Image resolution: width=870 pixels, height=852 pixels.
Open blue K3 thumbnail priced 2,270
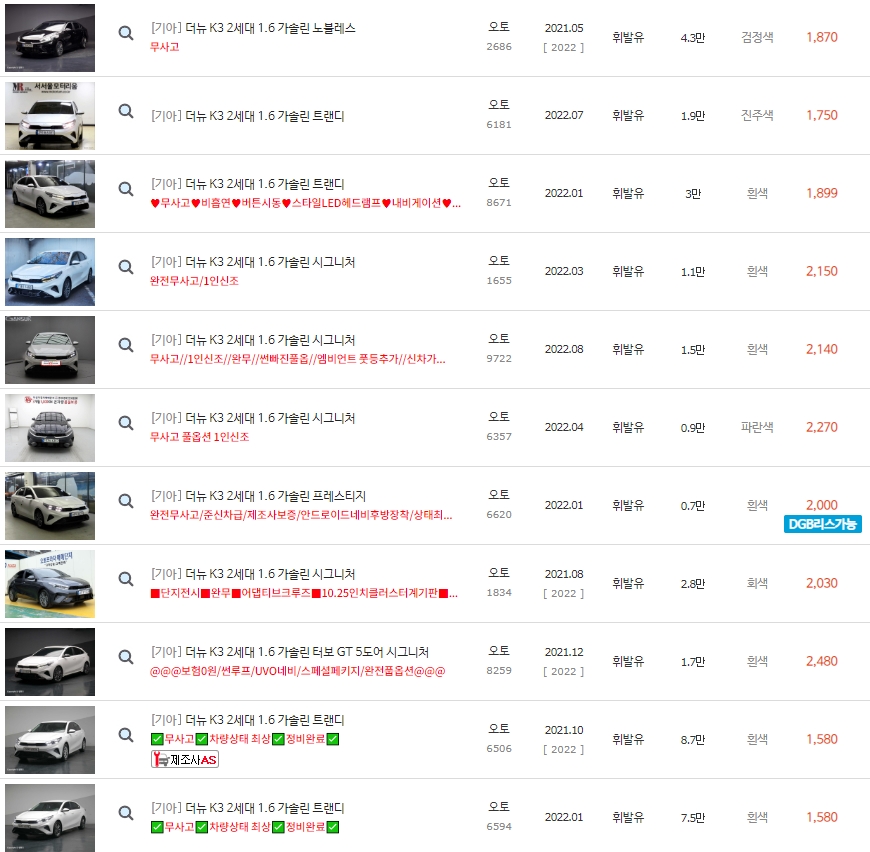pos(50,428)
